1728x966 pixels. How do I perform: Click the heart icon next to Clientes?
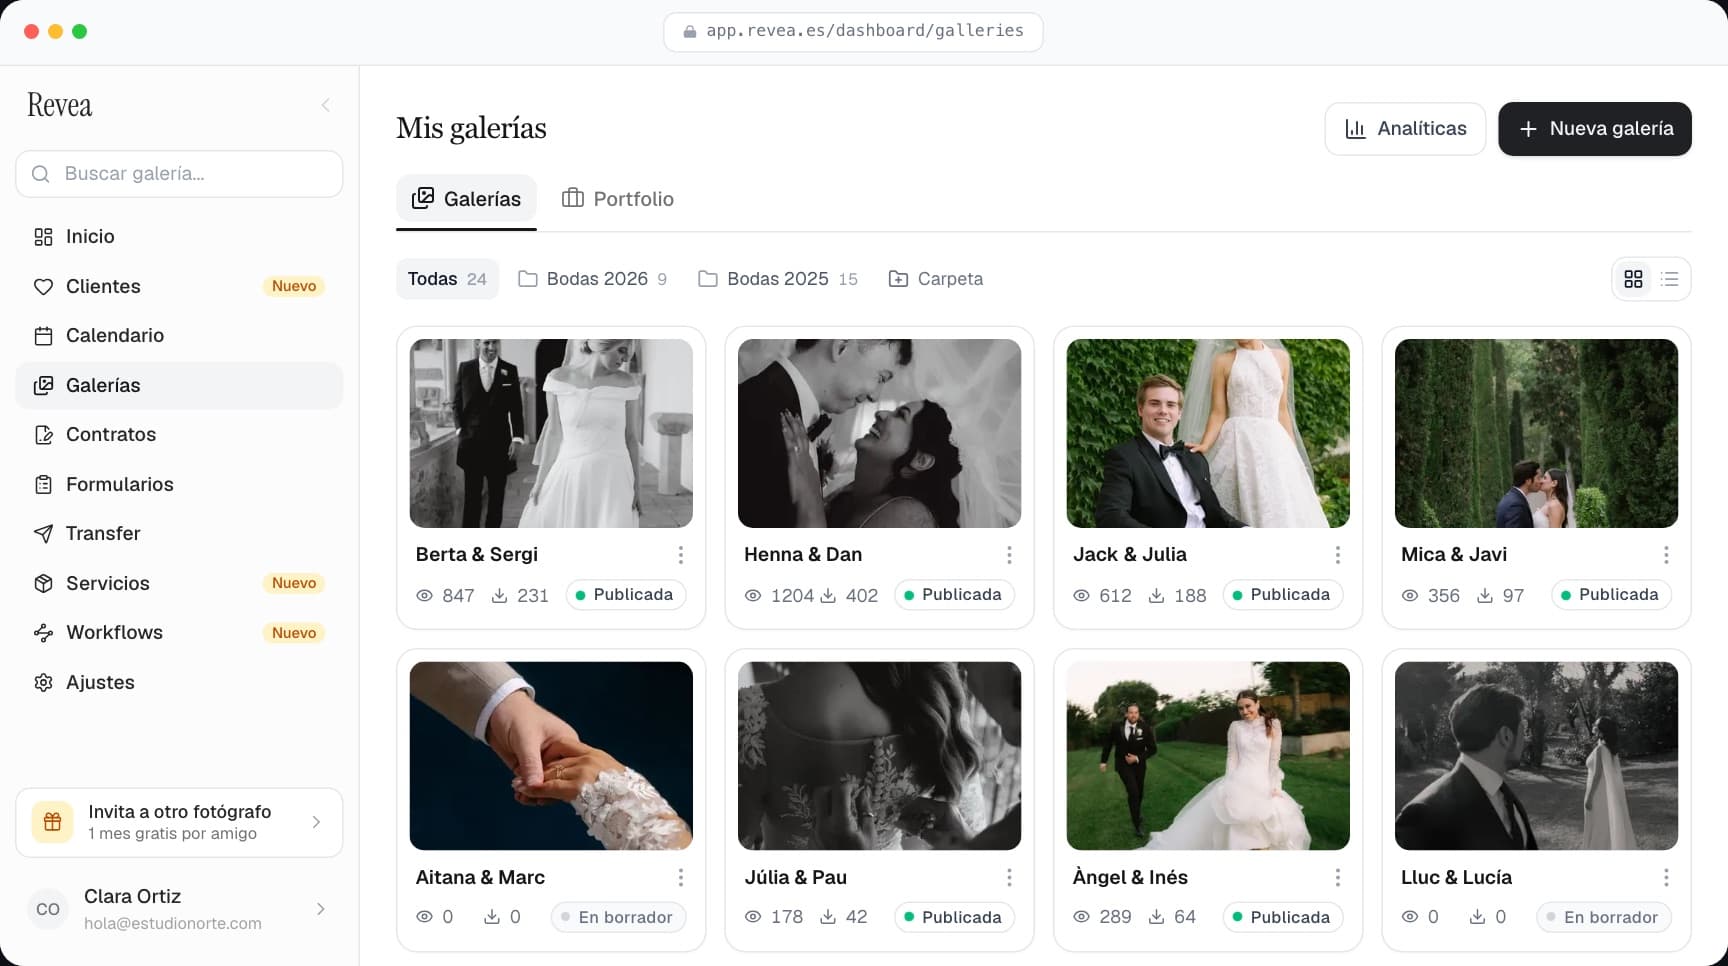[43, 287]
